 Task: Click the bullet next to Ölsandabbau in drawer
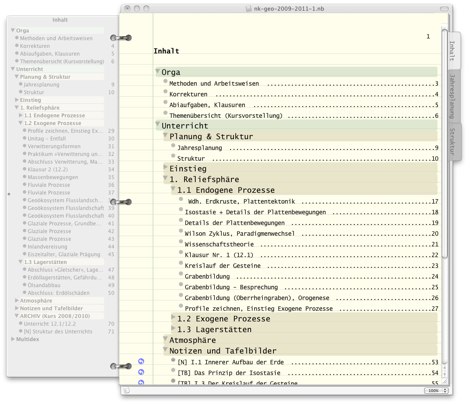[25, 285]
